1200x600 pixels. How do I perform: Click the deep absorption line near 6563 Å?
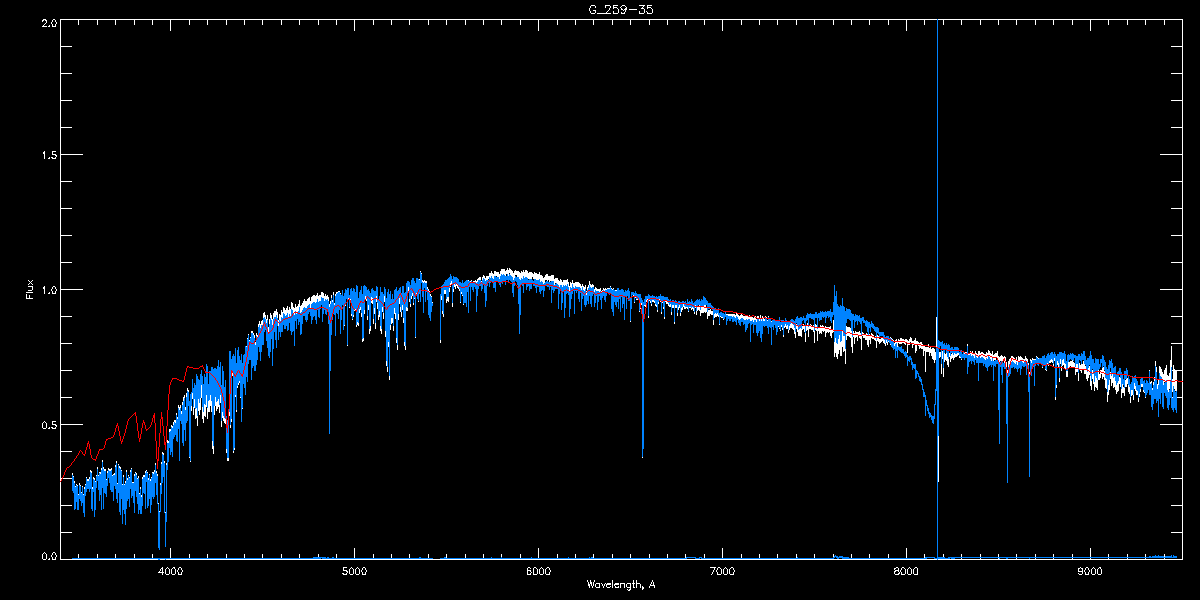642,380
